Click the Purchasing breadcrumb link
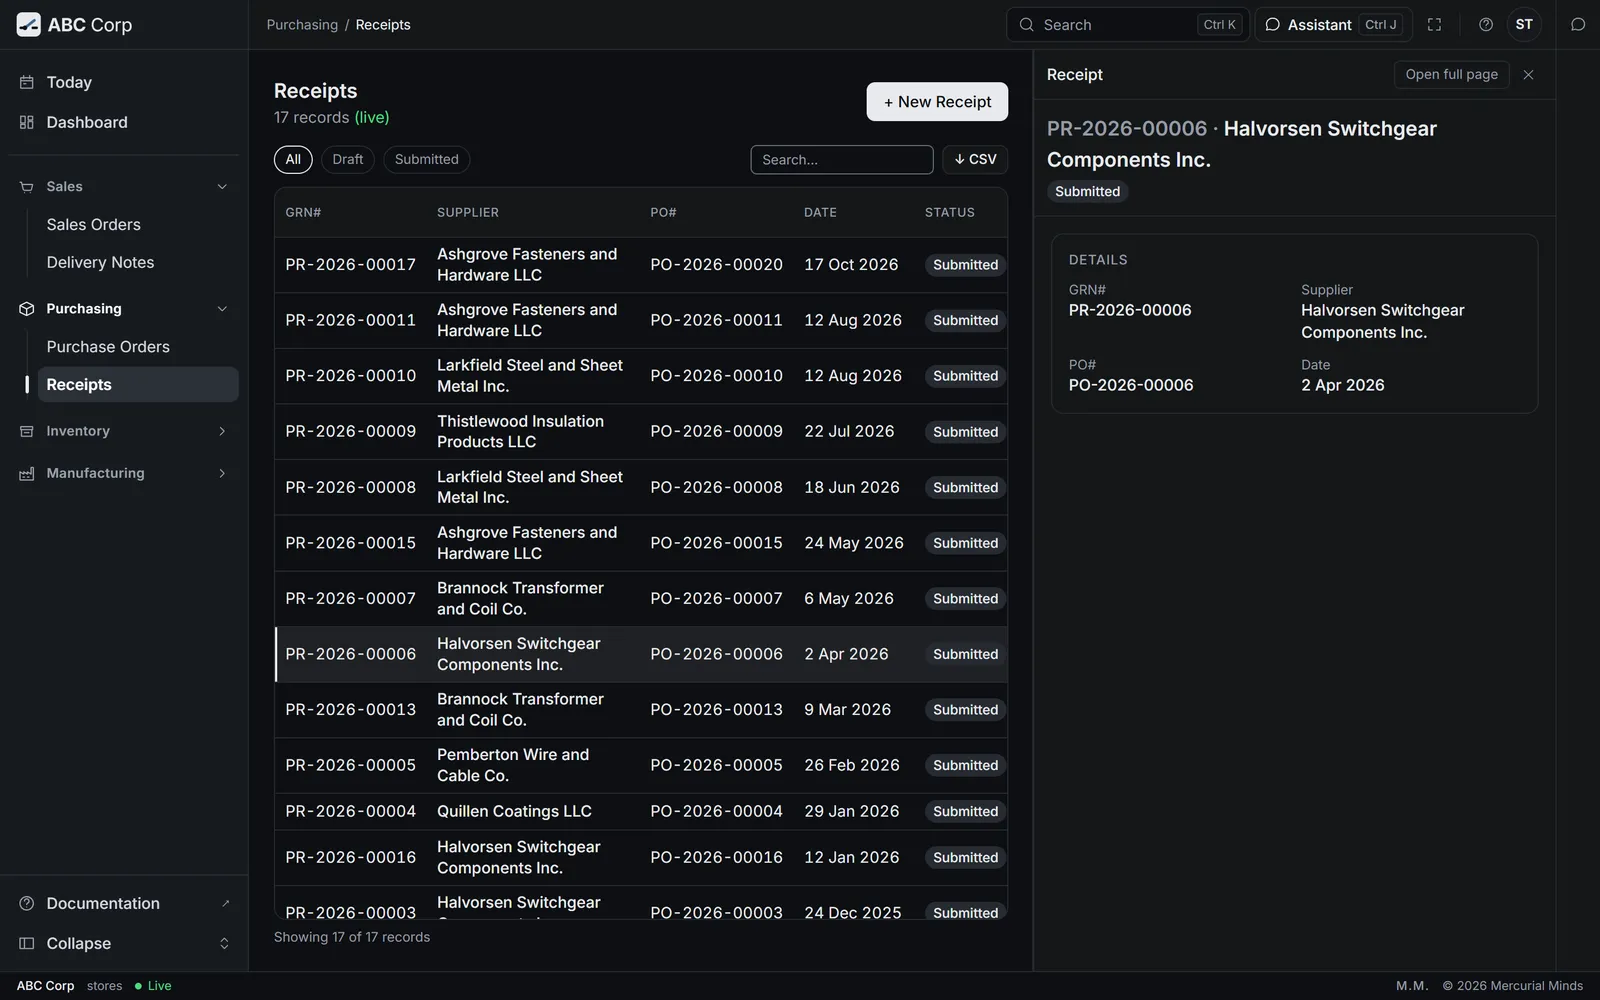 (302, 25)
